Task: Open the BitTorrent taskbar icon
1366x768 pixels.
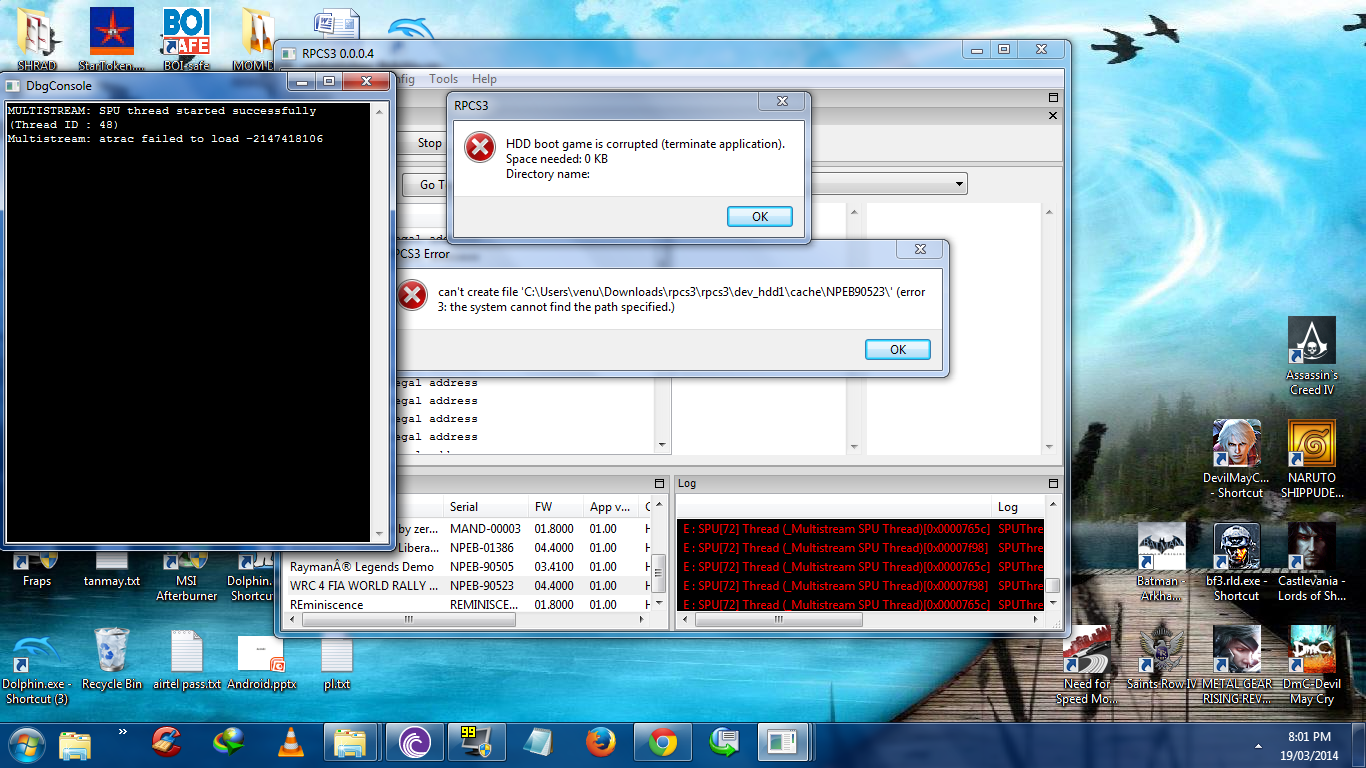Action: click(x=414, y=742)
